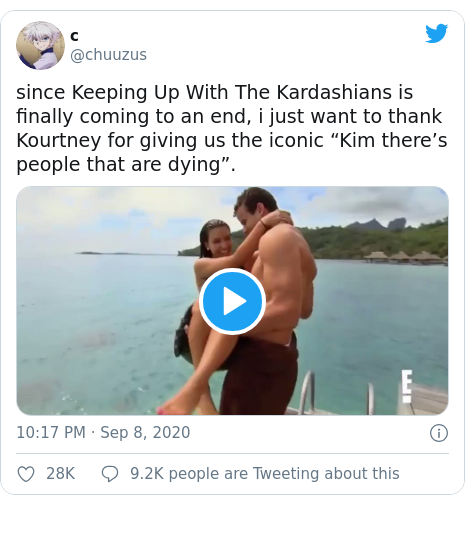Viewport: 465px width, 550px height.
Task: Play the embedded tweet video
Action: [232, 301]
